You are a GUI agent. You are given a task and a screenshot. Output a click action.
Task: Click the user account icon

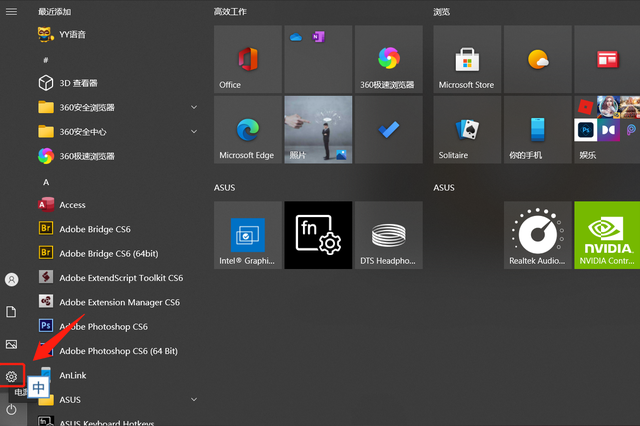(12, 280)
